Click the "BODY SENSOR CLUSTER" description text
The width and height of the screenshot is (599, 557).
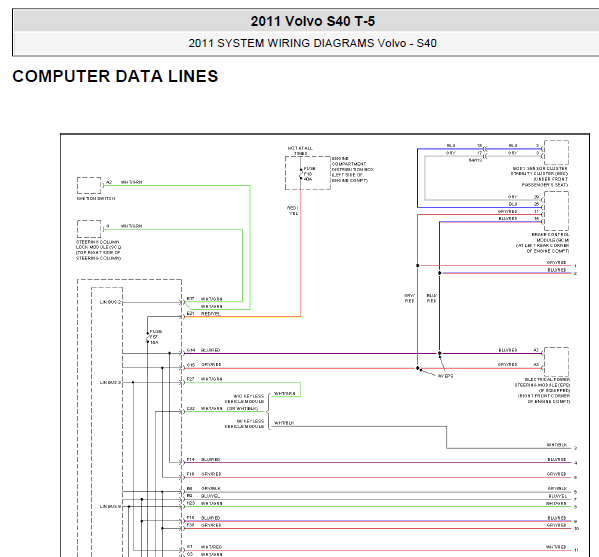click(x=540, y=176)
